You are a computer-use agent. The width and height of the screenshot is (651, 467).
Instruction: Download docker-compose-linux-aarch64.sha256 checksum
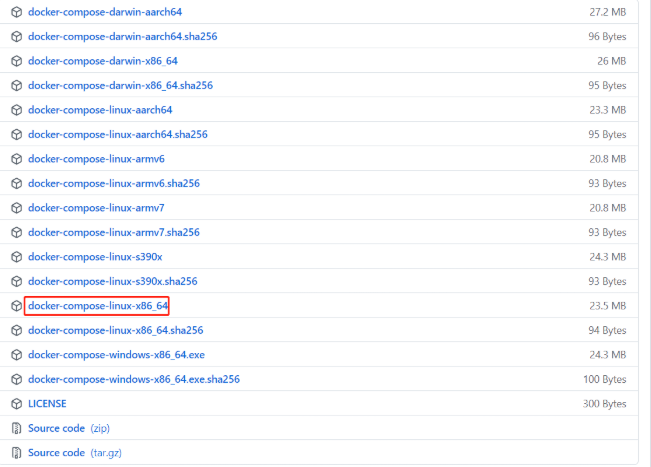(117, 134)
